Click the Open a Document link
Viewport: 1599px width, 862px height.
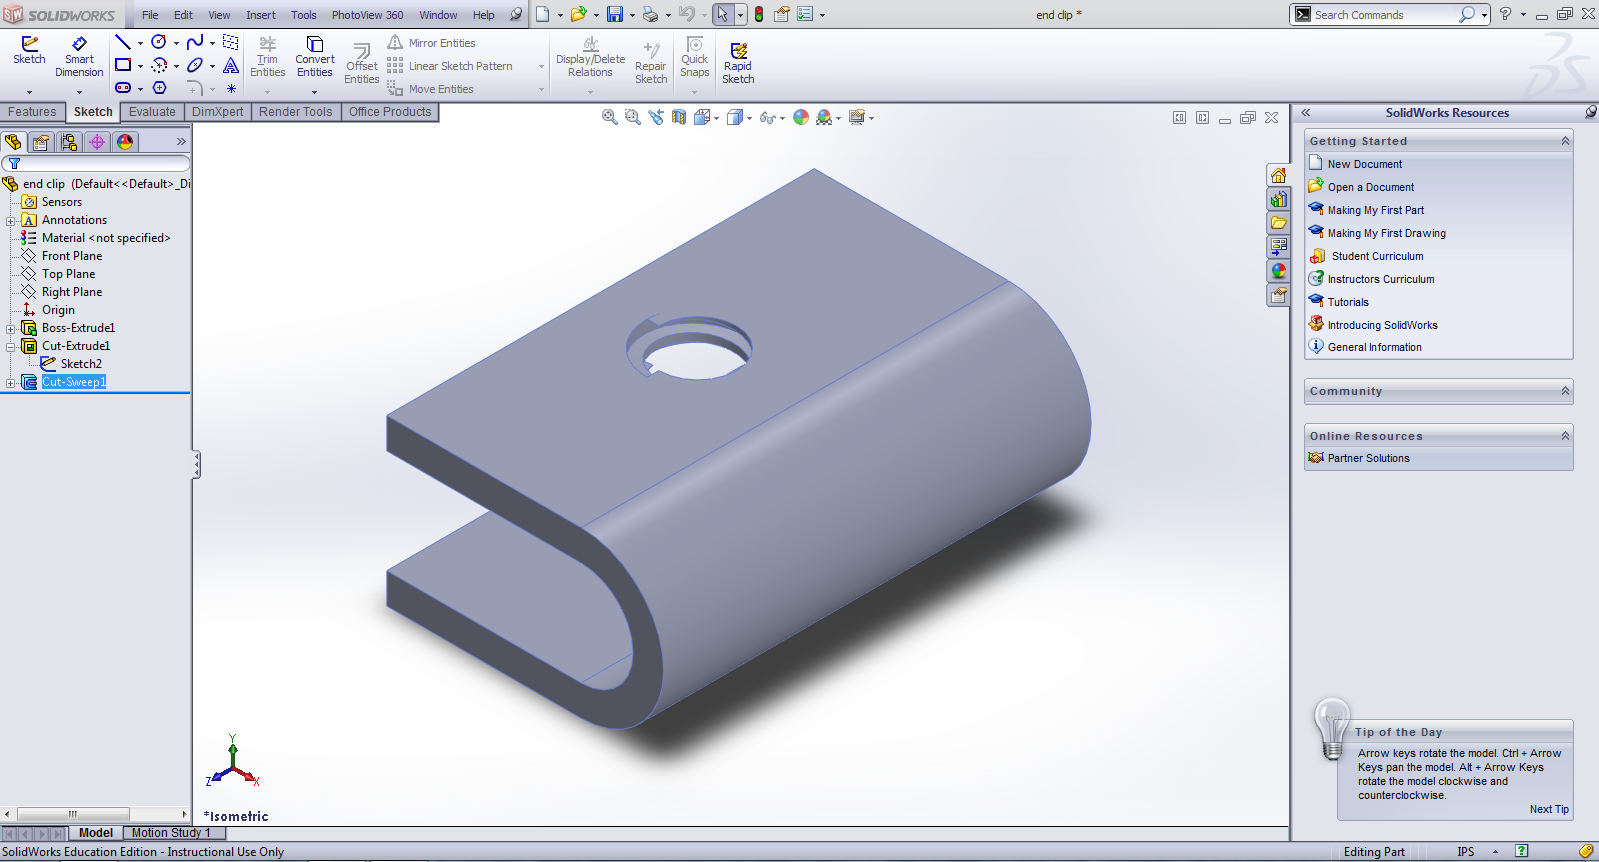tap(1371, 187)
